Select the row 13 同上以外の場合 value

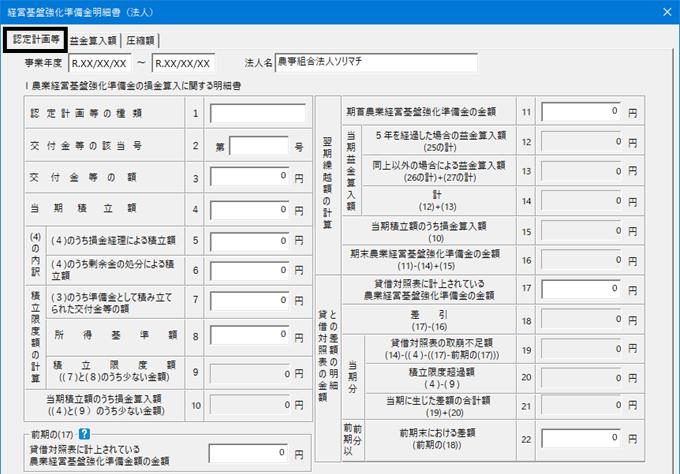coord(581,171)
